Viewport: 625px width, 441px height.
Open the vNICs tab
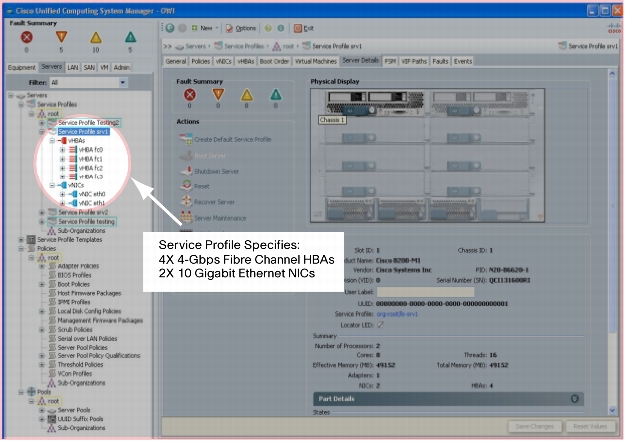coord(223,61)
